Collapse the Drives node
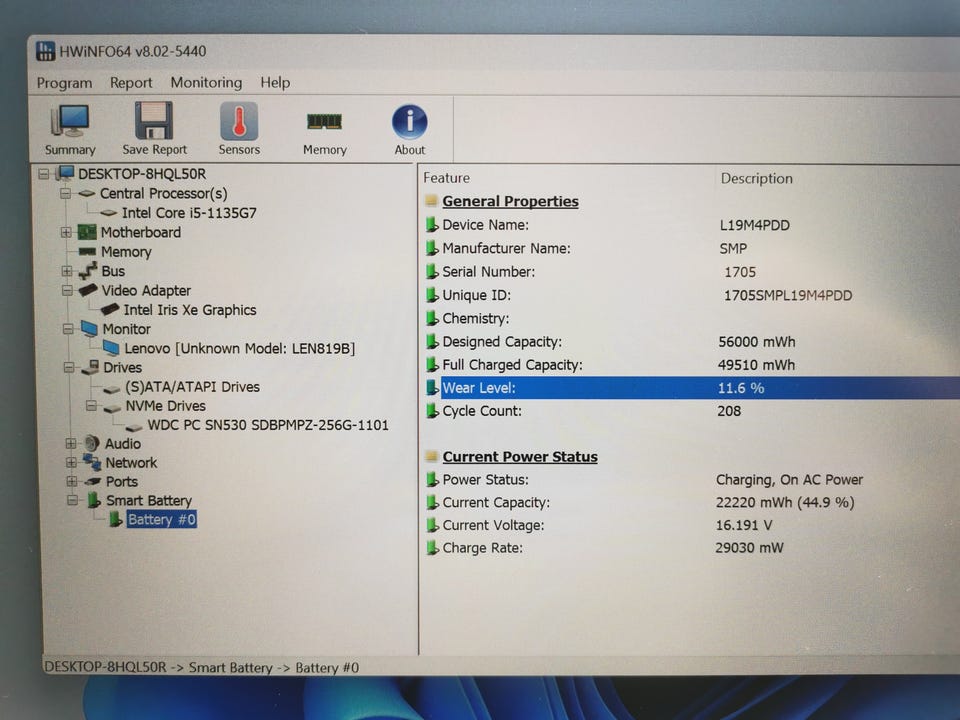 tap(69, 367)
